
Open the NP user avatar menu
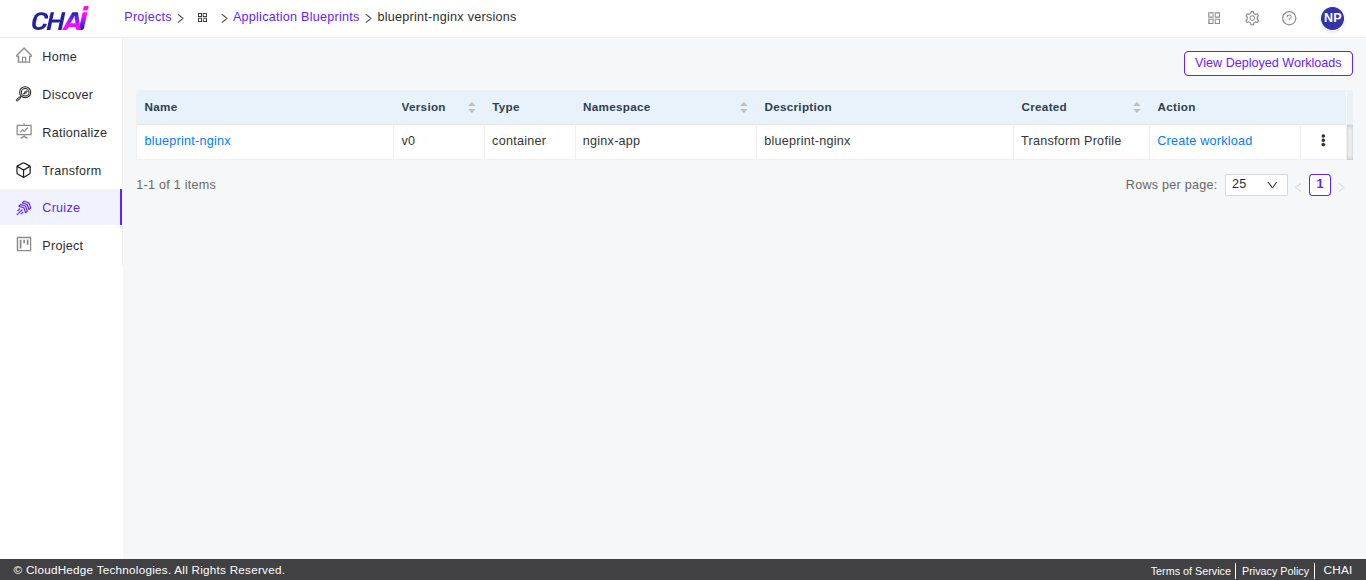coord(1332,18)
